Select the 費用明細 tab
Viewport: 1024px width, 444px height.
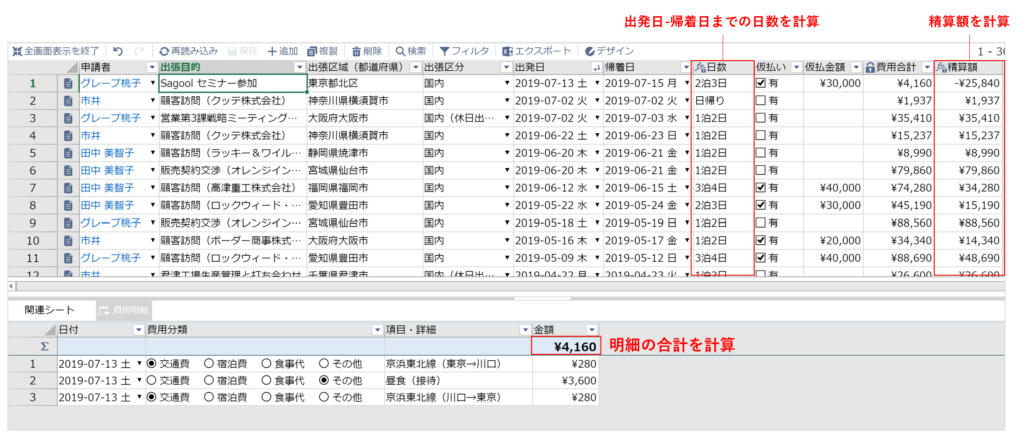[x=126, y=311]
